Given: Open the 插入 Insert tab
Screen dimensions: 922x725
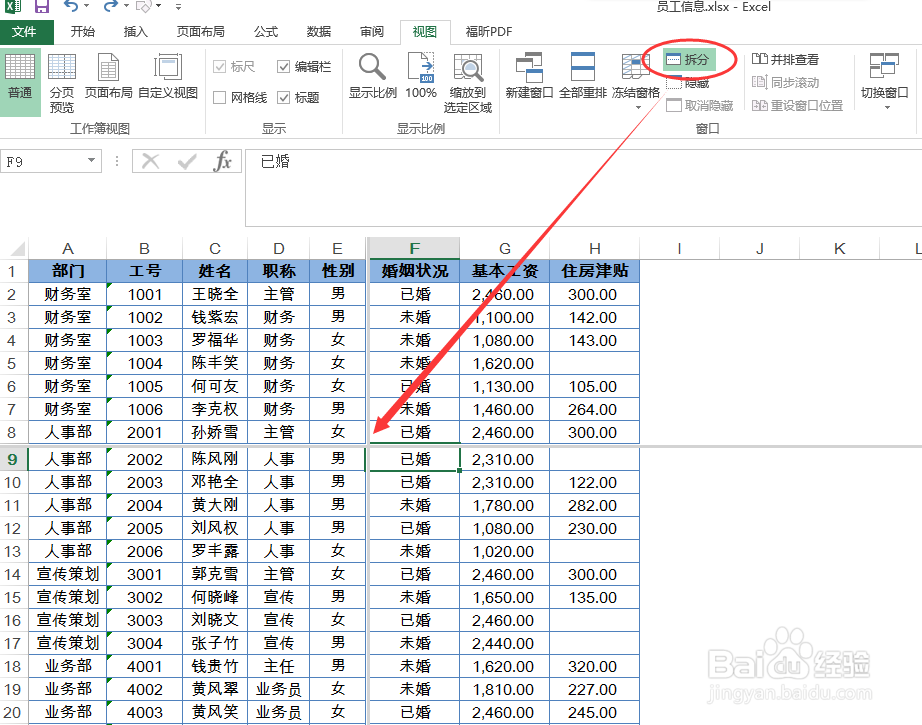Looking at the screenshot, I should tap(135, 32).
